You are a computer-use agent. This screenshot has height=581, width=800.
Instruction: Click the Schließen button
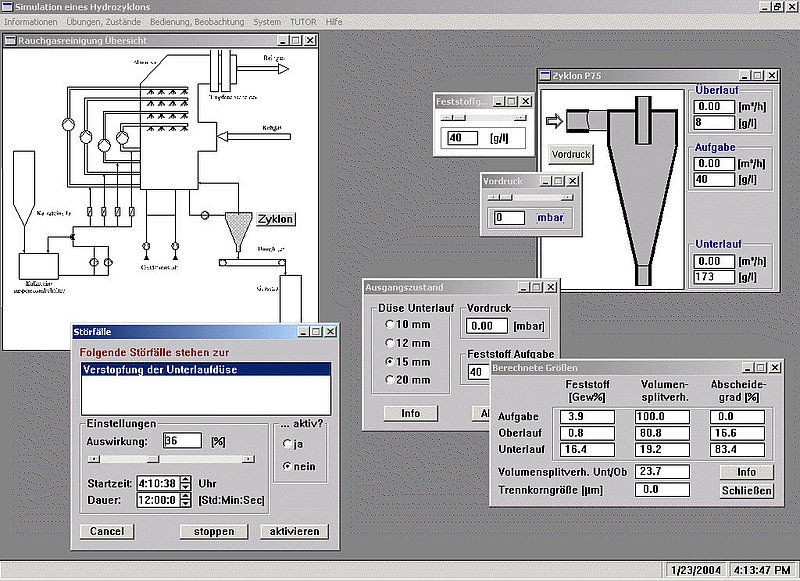pyautogui.click(x=746, y=491)
